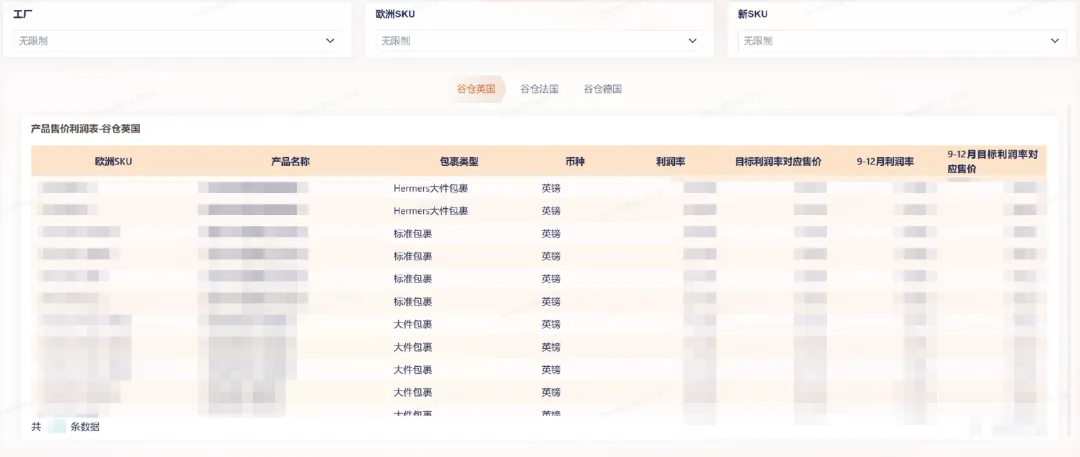Screen dimensions: 1080x457
Task: Click the 欧洲SKU table column header
Action: pyautogui.click(x=113, y=161)
